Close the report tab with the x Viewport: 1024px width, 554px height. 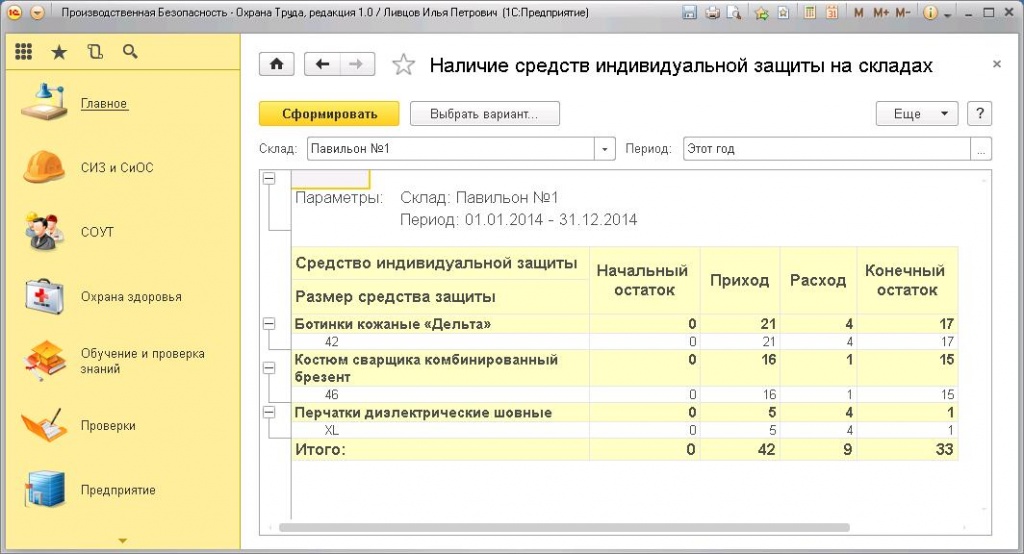(997, 64)
